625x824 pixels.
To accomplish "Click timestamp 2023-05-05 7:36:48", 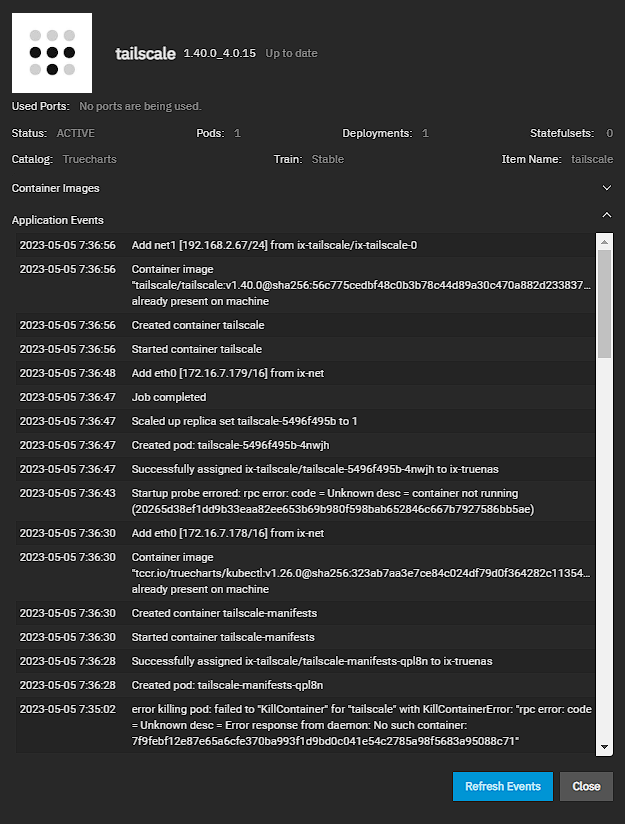I will pyautogui.click(x=68, y=374).
